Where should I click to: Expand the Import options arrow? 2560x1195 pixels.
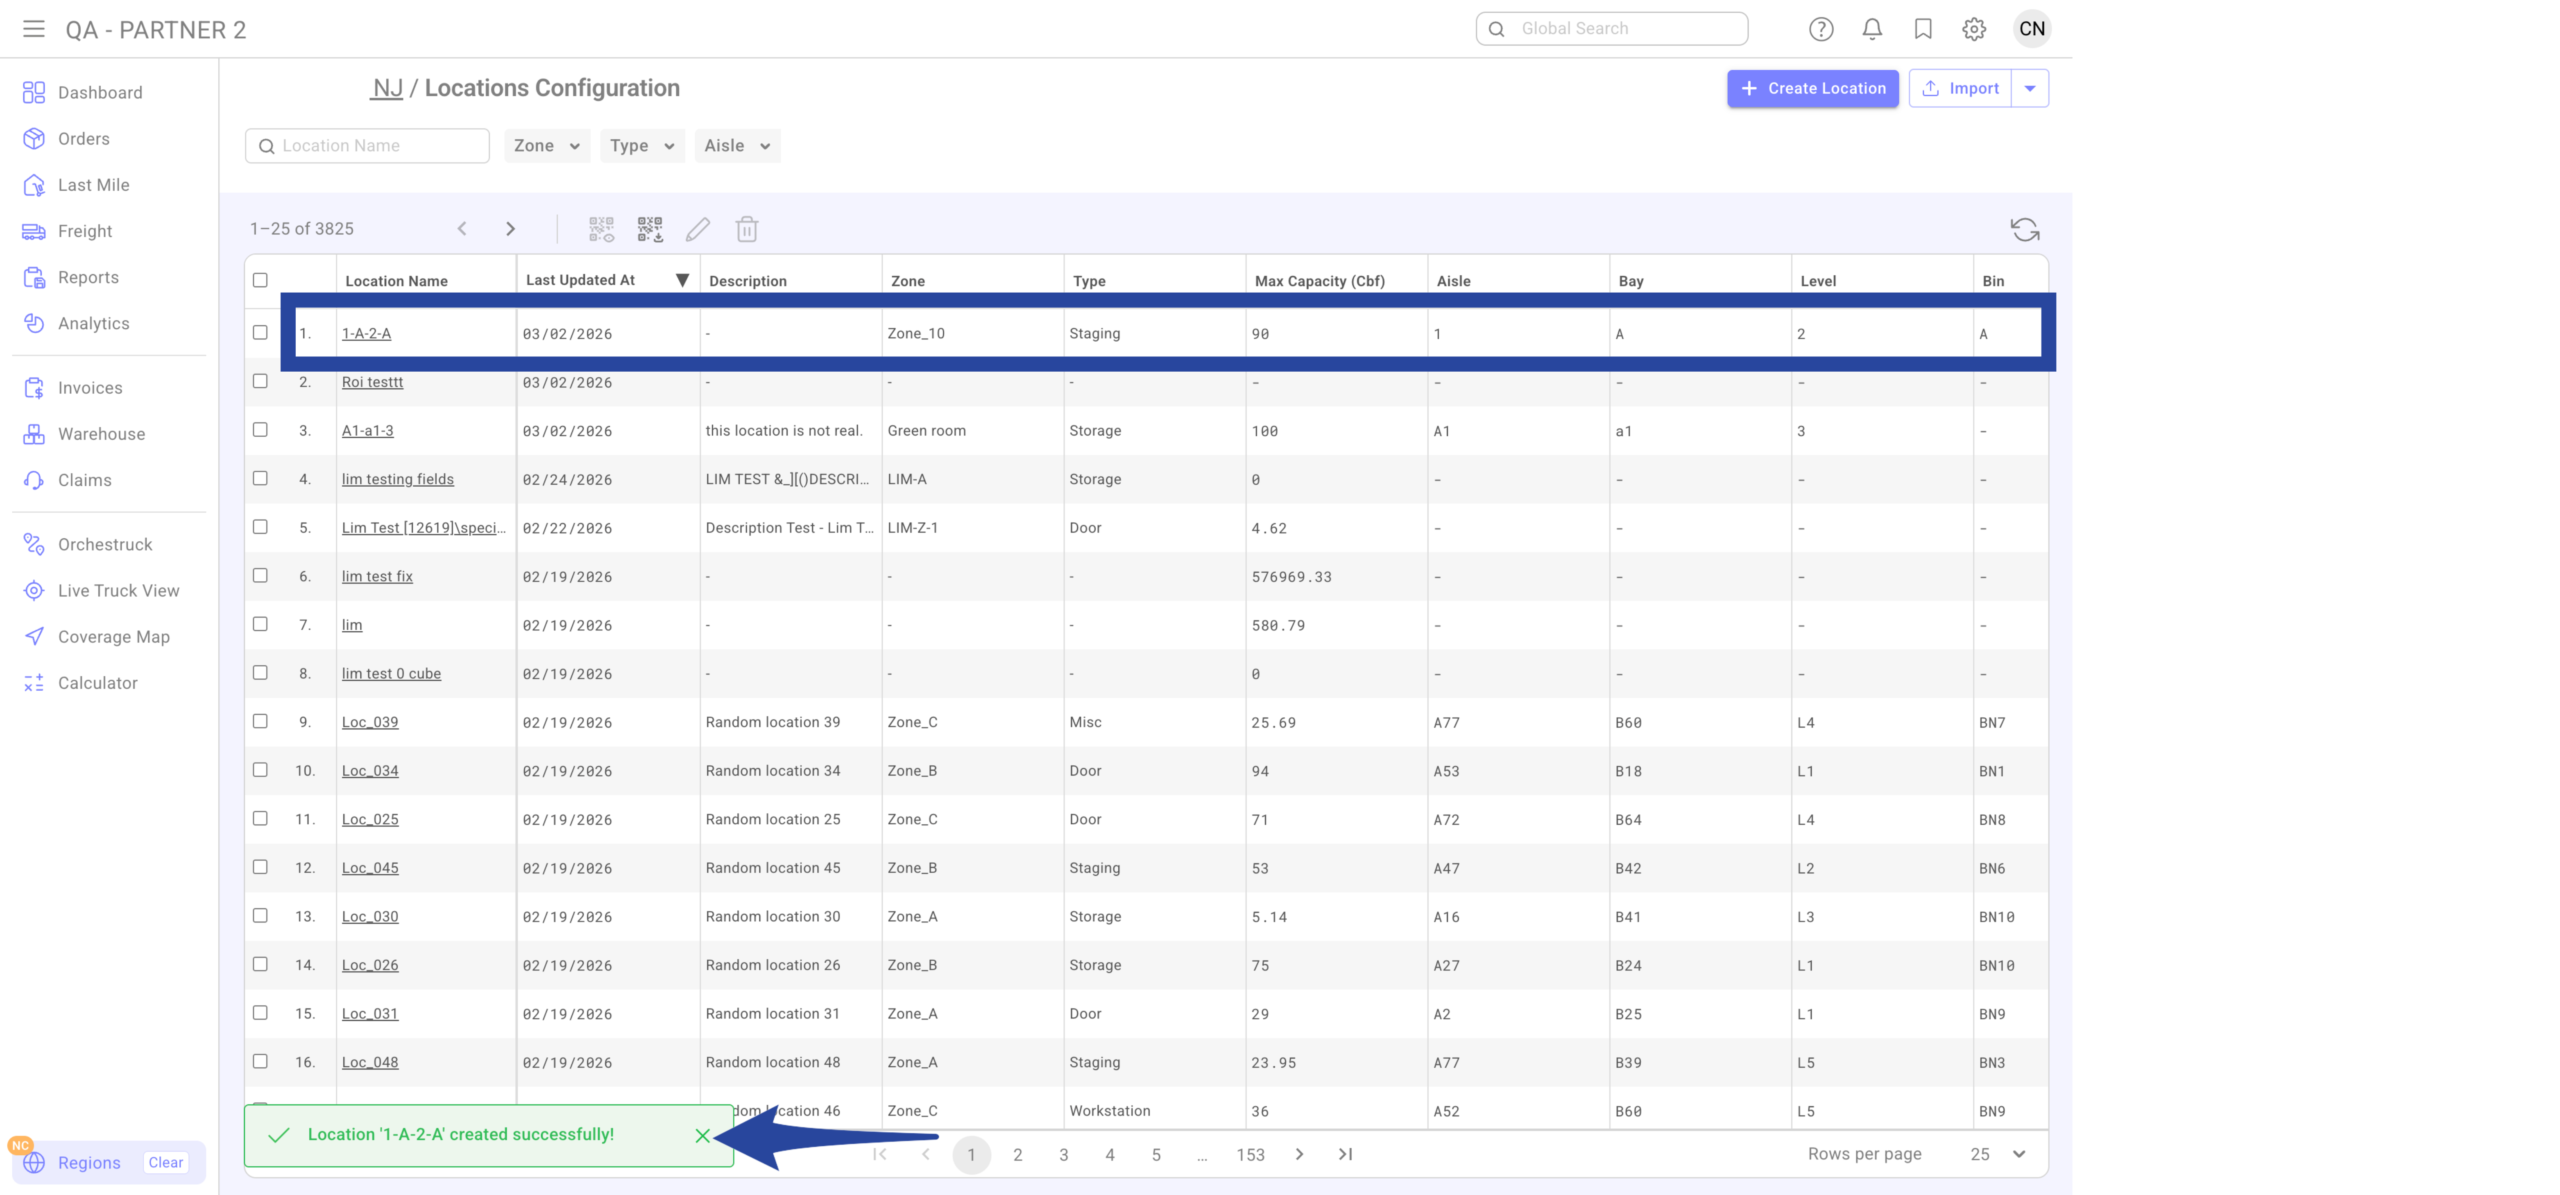point(2029,88)
